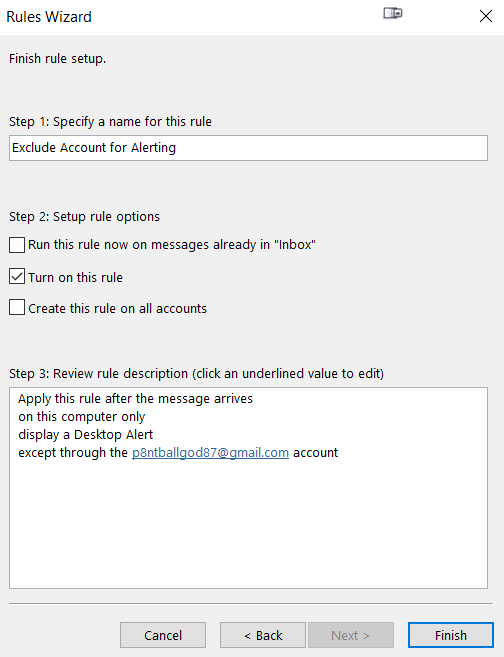Click the greyed-out Next button
The height and width of the screenshot is (657, 504).
click(x=351, y=635)
